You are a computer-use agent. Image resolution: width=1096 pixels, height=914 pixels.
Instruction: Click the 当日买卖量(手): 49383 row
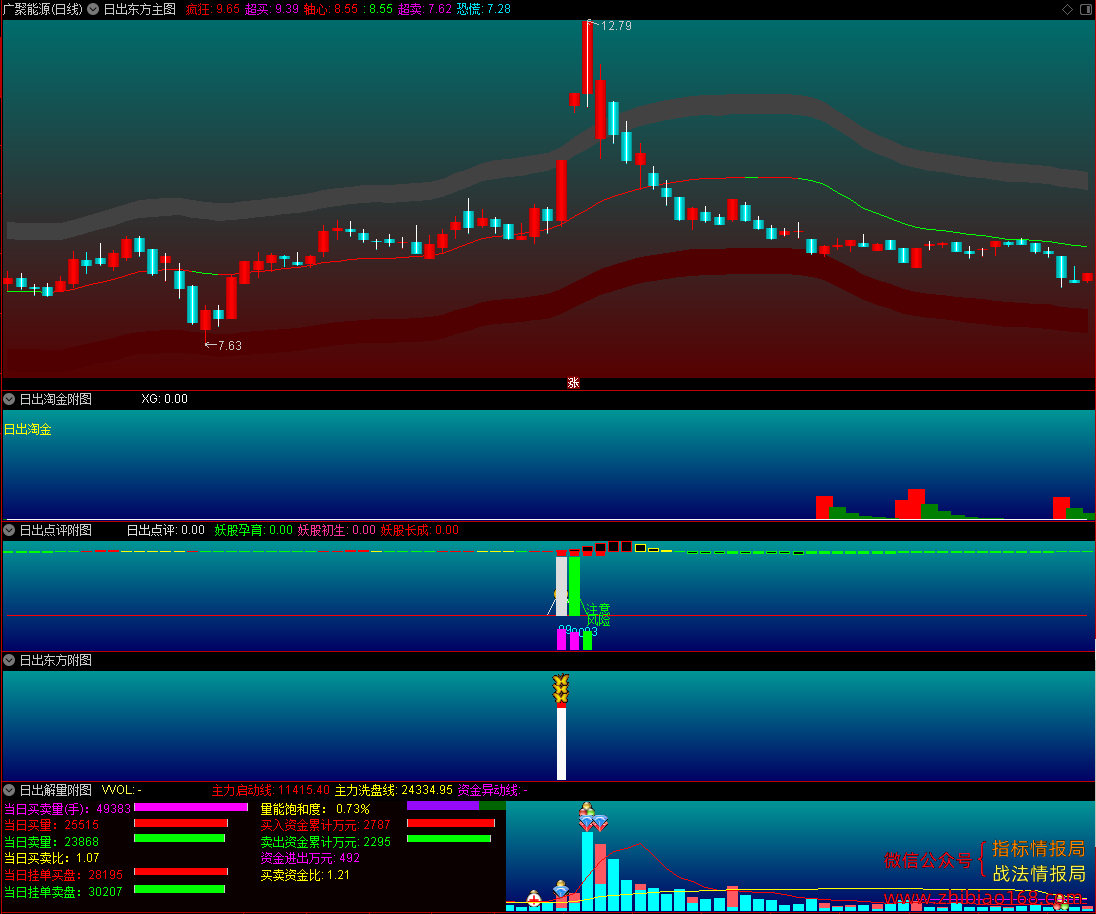pyautogui.click(x=67, y=809)
